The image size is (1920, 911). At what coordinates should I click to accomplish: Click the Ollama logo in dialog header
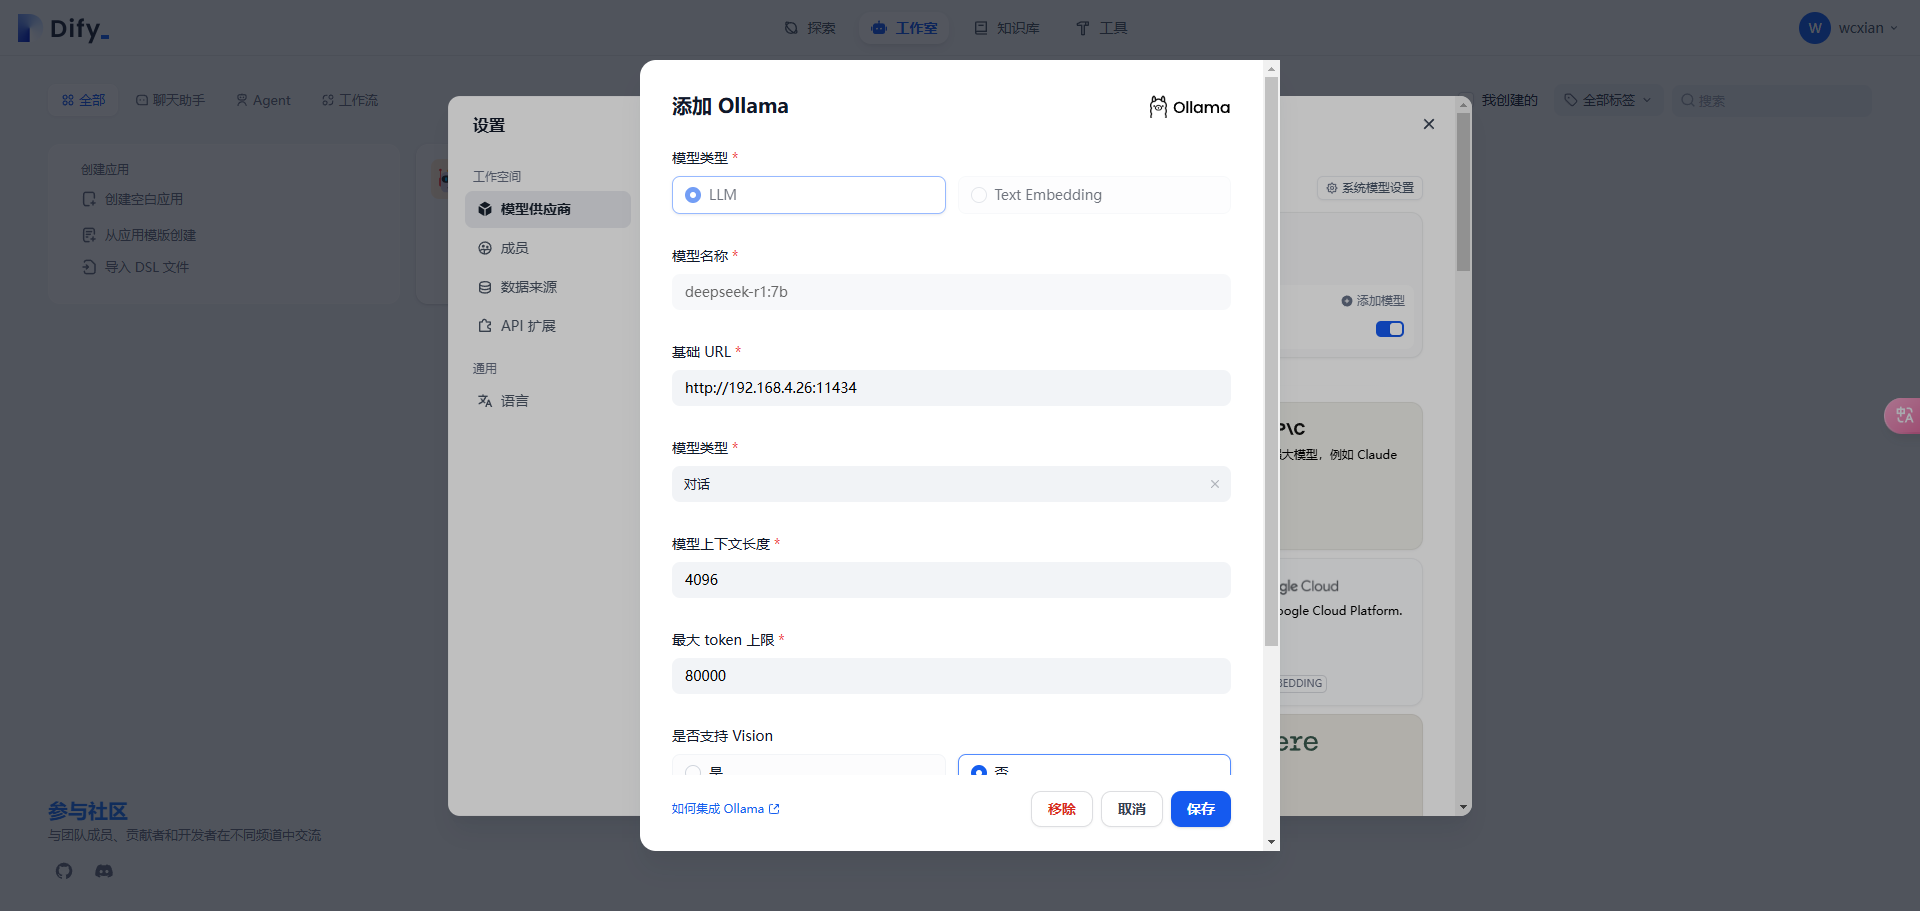(x=1190, y=107)
